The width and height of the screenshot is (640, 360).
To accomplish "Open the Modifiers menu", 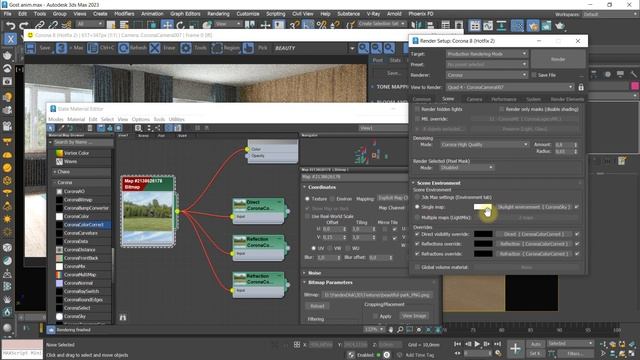I will coord(124,14).
